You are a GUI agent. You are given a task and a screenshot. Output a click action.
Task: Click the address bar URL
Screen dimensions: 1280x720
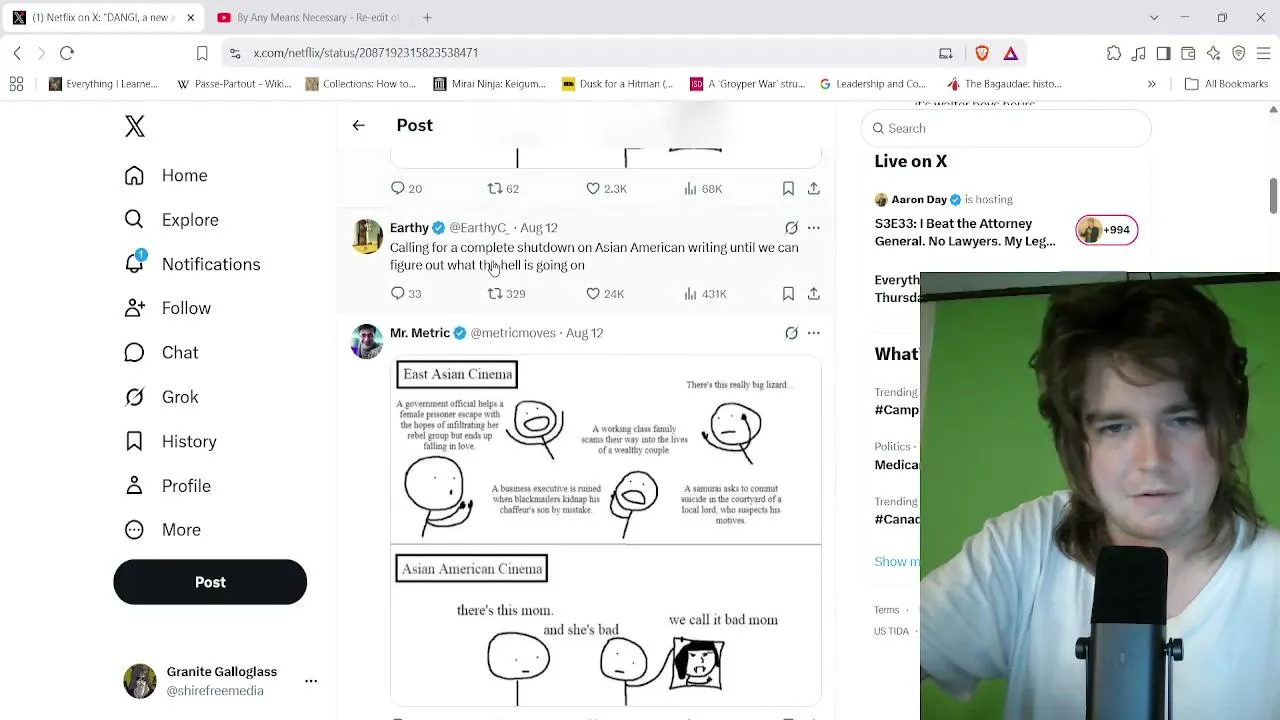coord(366,53)
